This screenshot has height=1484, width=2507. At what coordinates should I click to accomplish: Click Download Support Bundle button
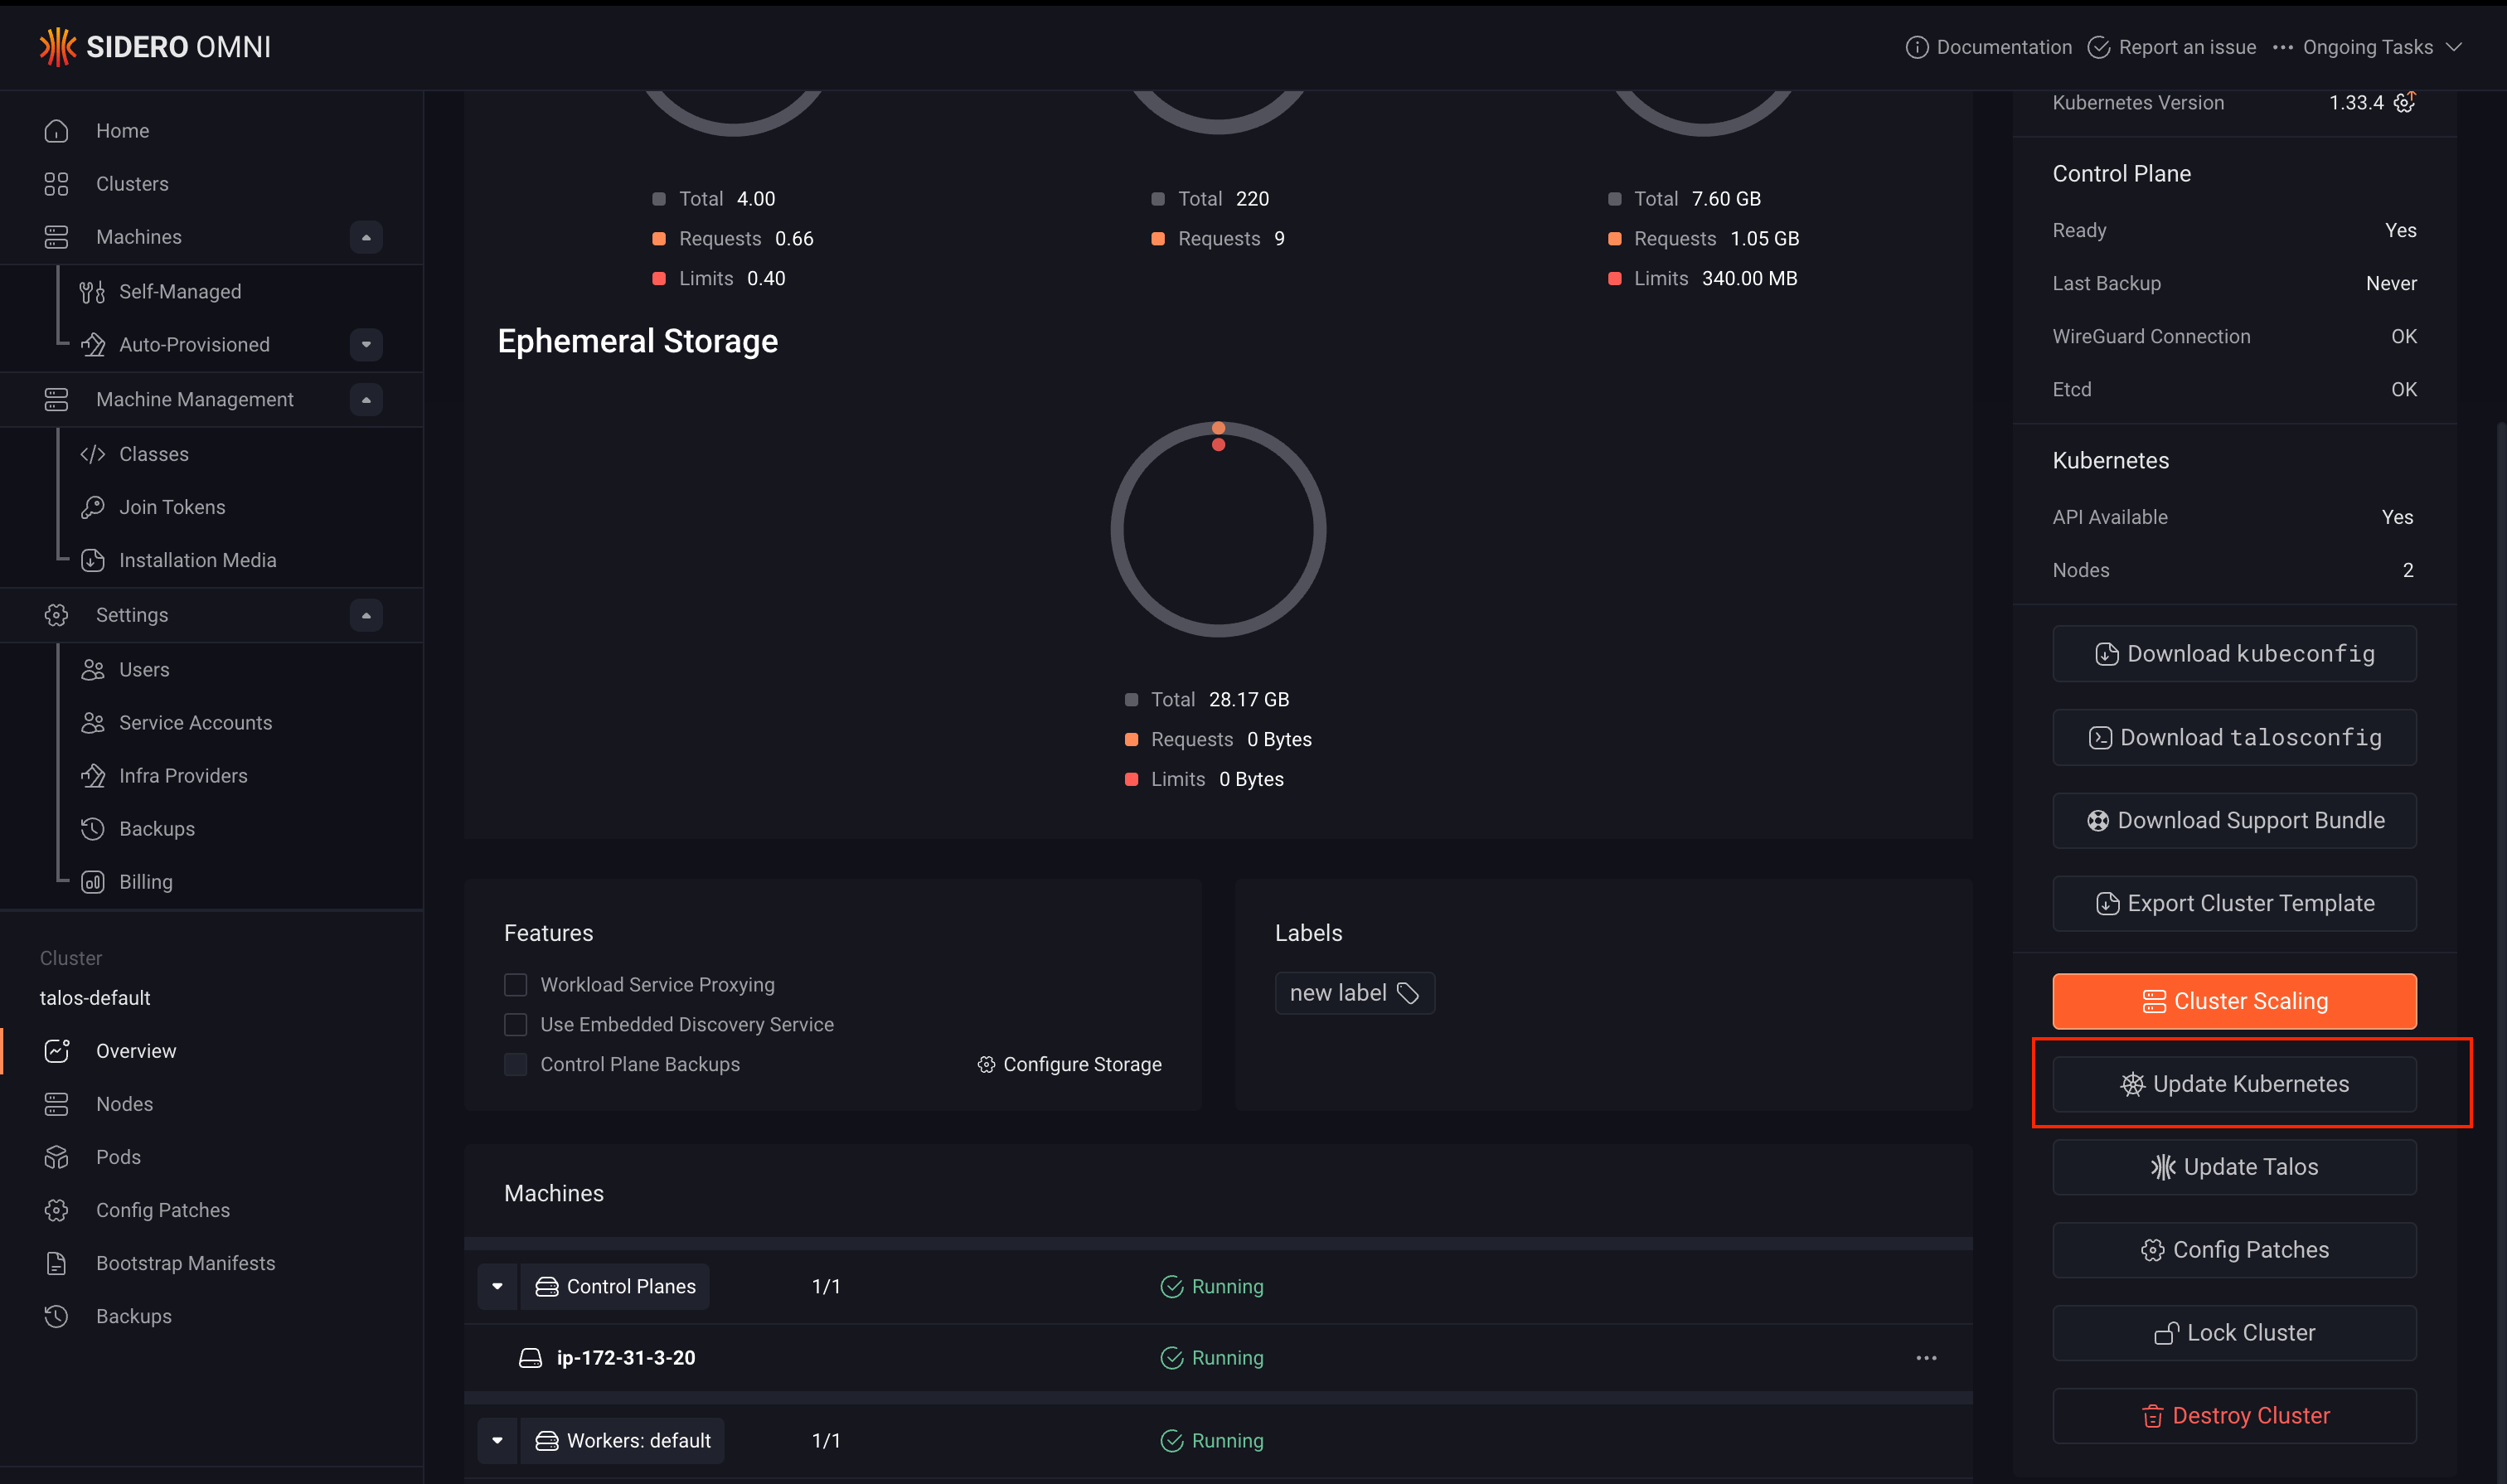(x=2234, y=821)
